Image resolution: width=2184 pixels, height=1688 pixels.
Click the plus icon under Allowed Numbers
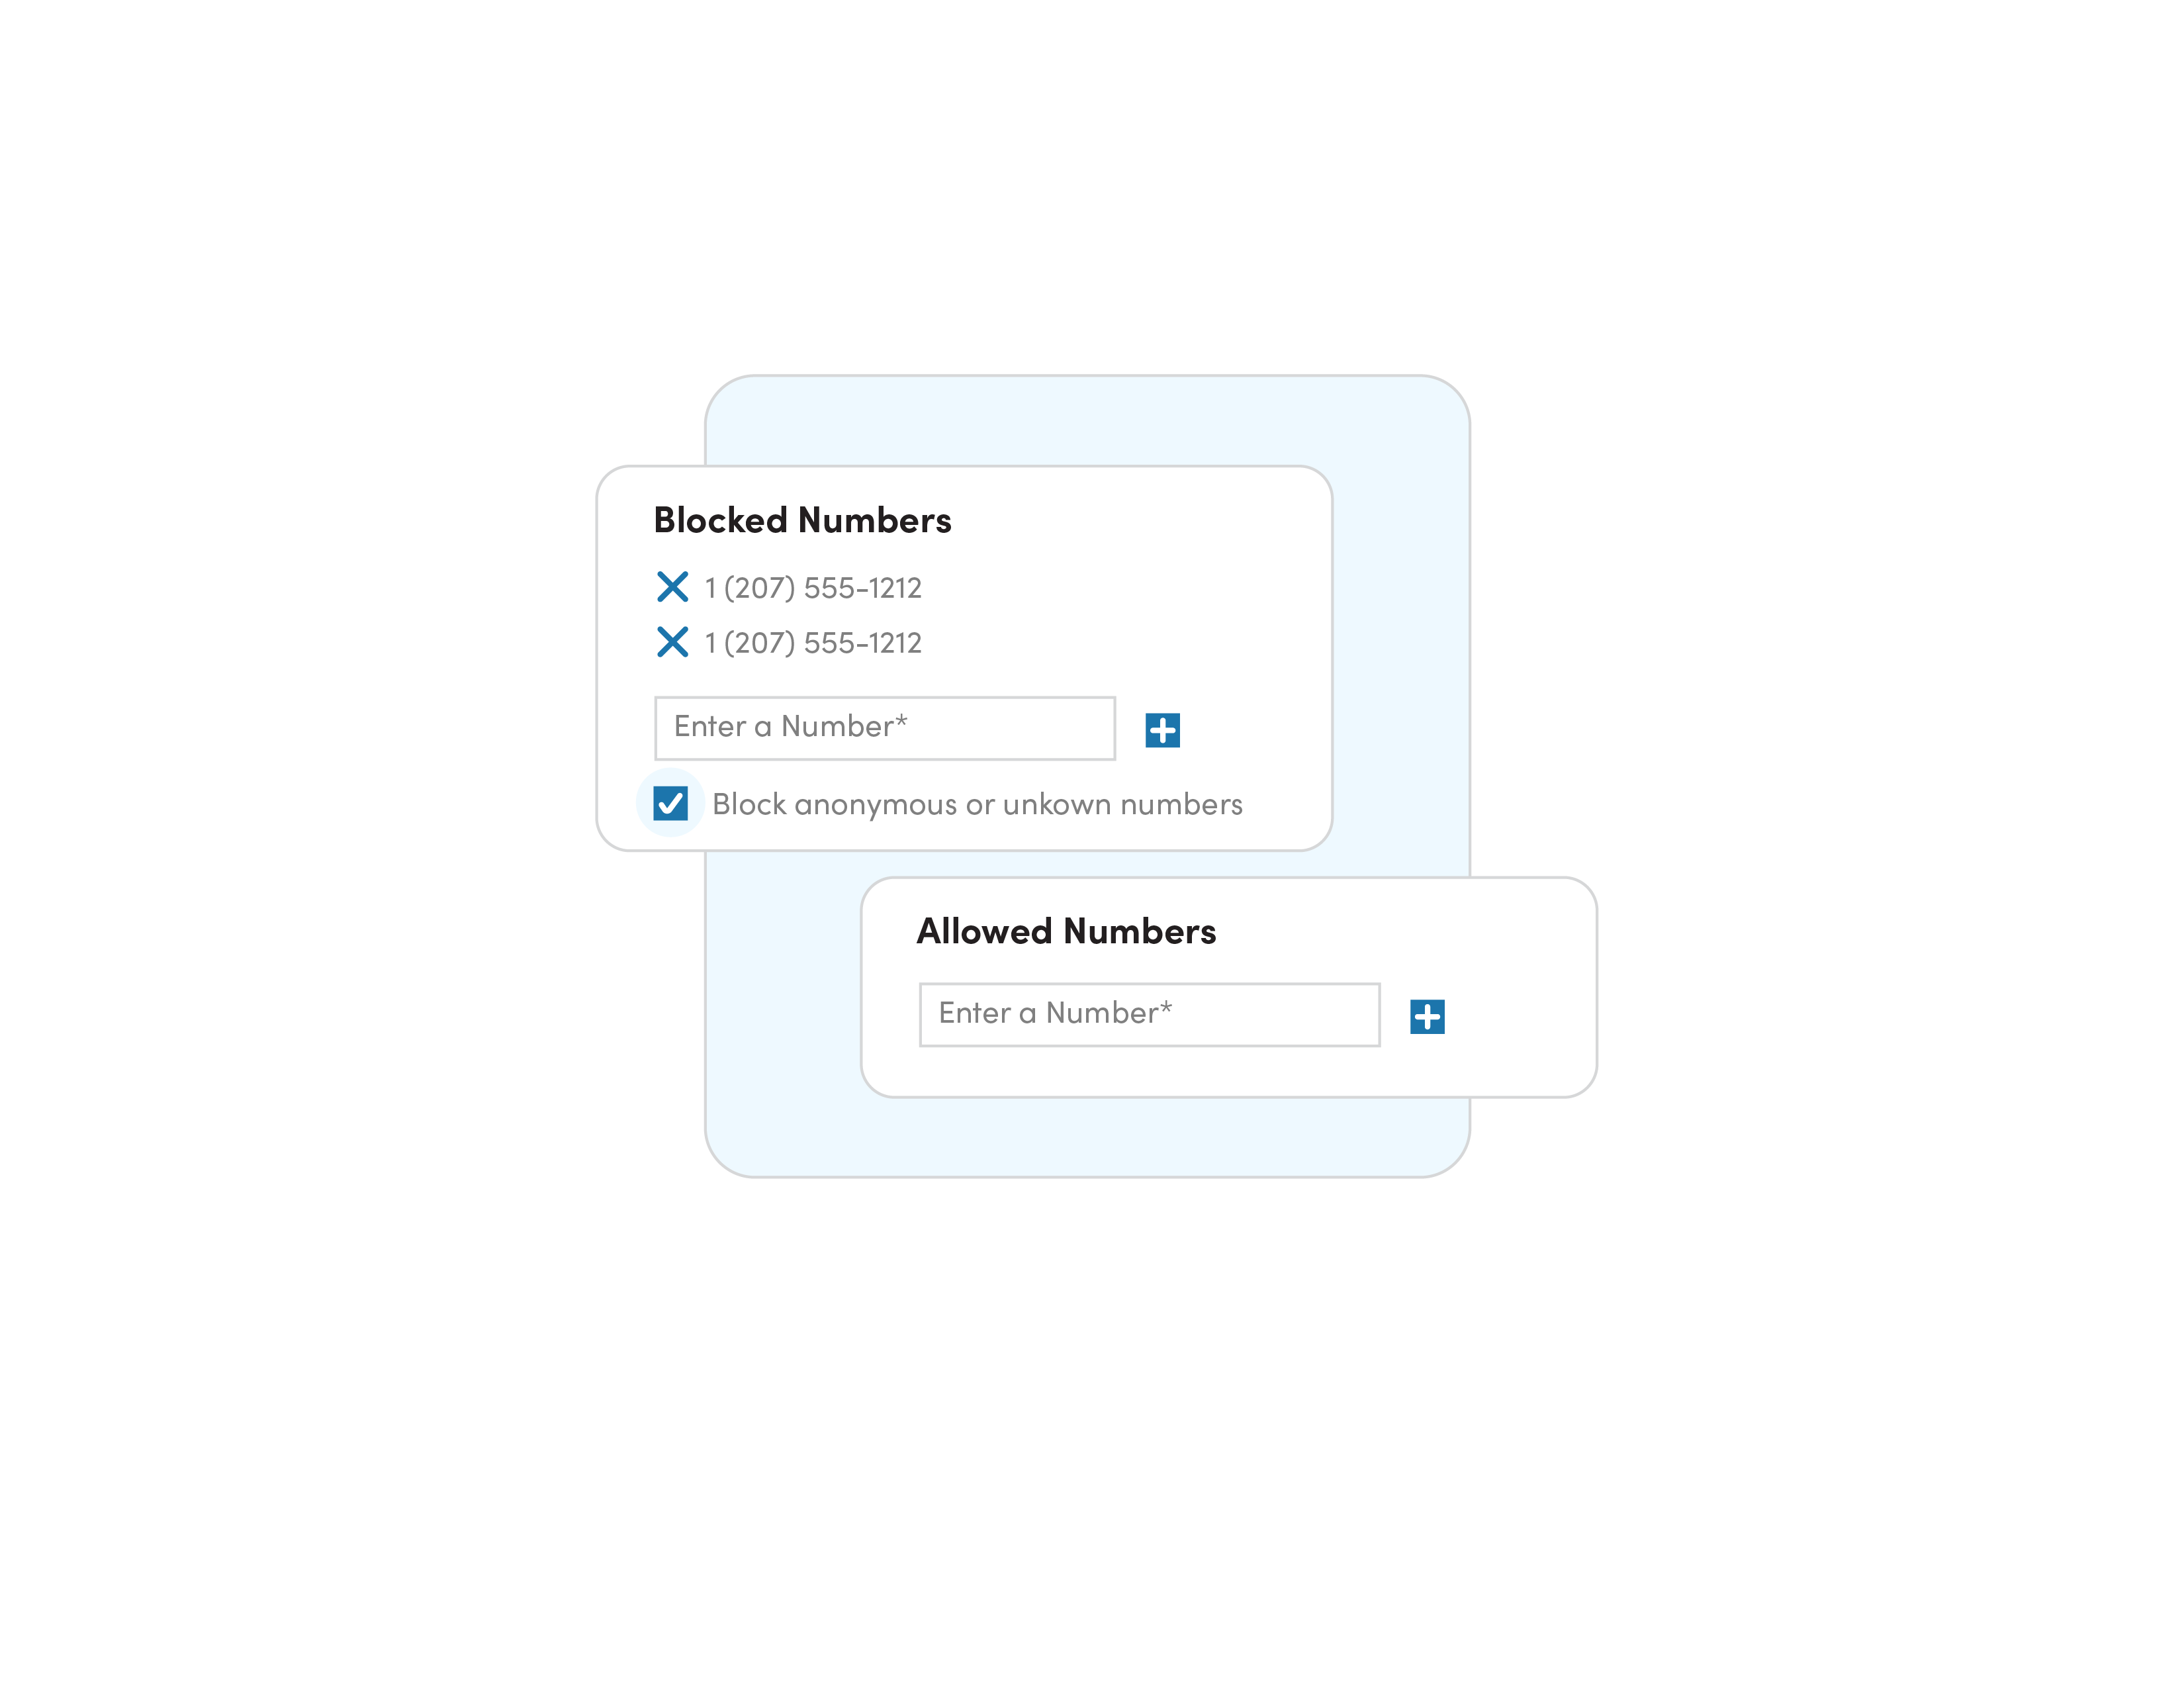pyautogui.click(x=1427, y=1017)
